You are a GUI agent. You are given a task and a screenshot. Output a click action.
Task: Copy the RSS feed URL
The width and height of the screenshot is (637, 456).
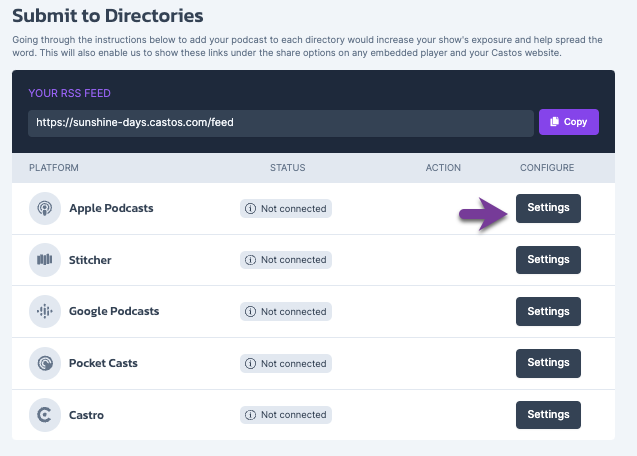(568, 122)
